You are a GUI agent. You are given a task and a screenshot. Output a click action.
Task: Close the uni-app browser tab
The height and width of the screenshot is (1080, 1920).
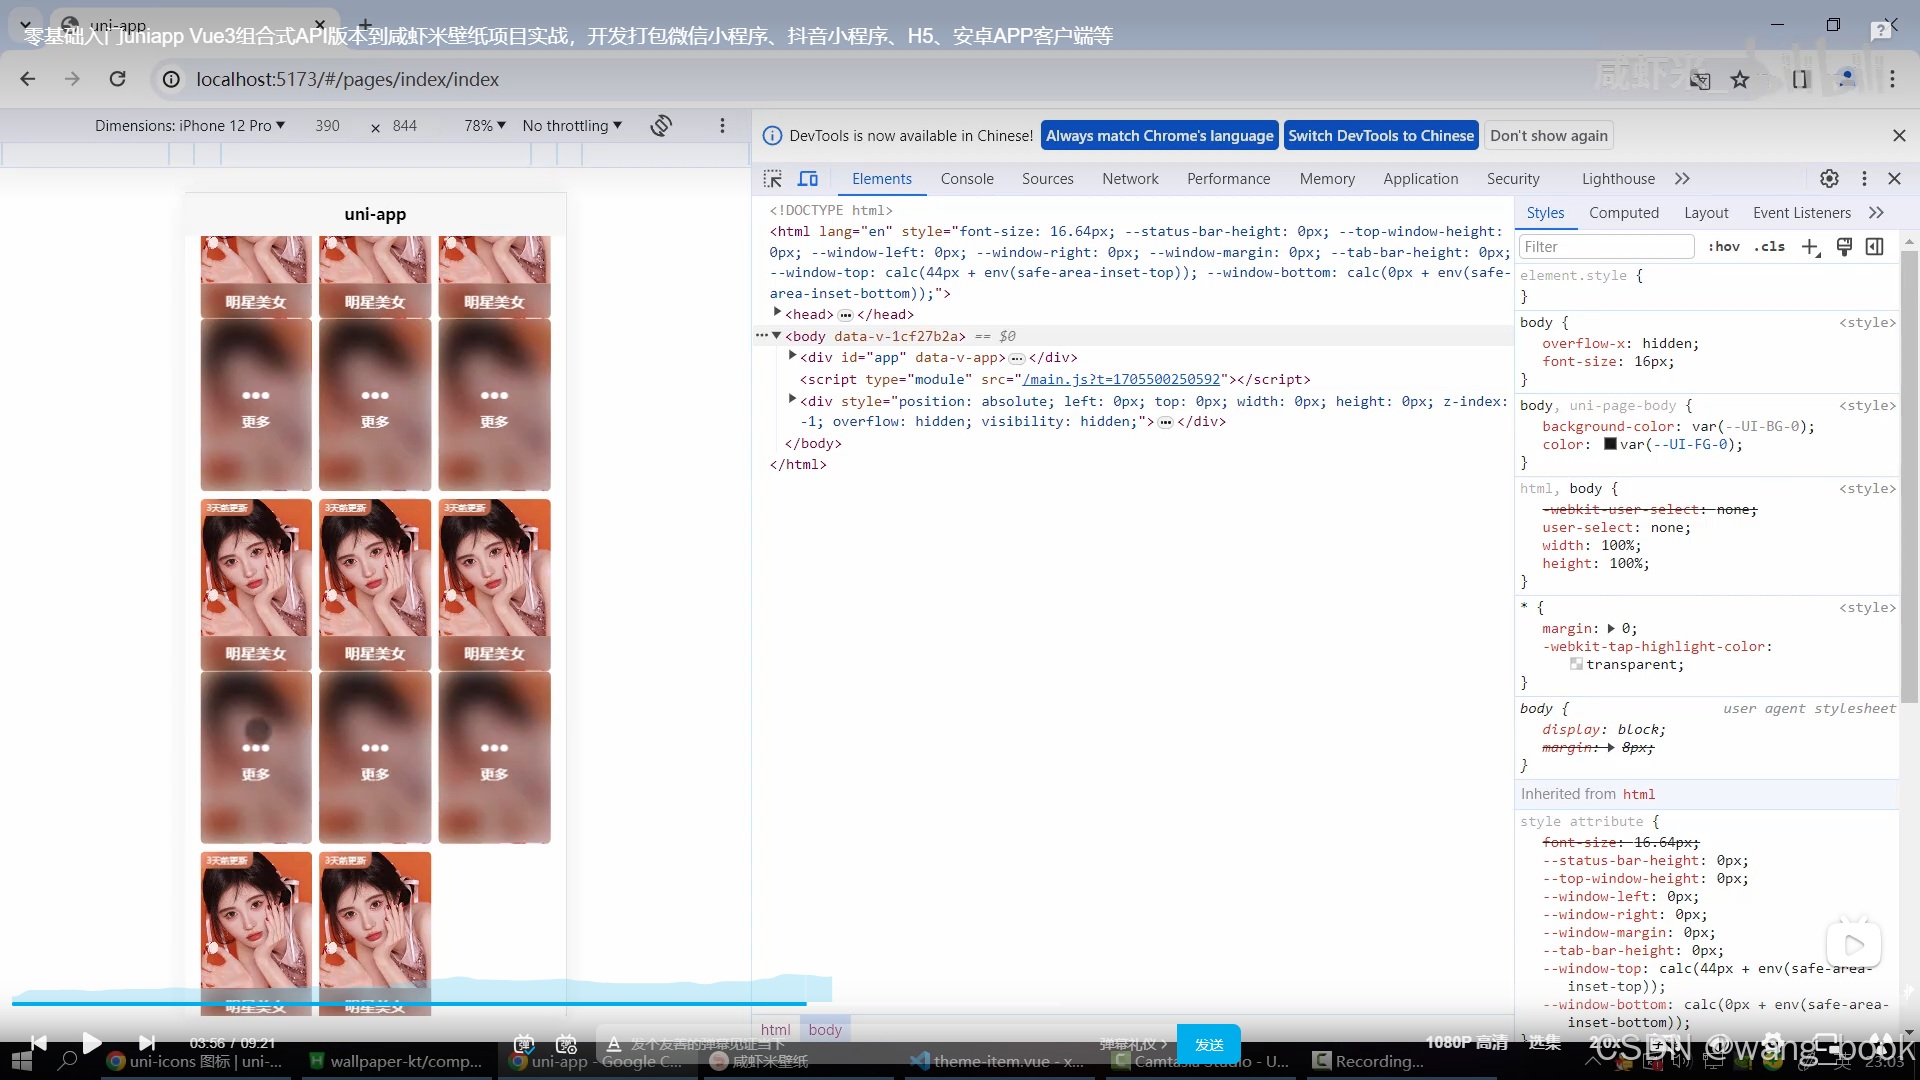tap(320, 25)
